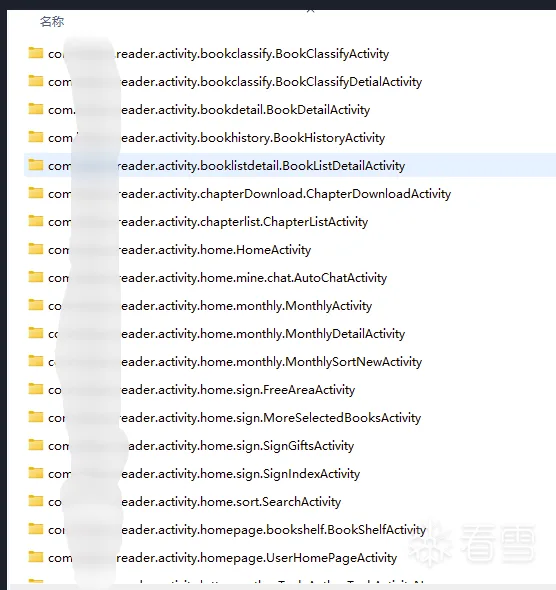Viewport: 556px width, 590px height.
Task: Click folder name ending sign.SignIndexActivity
Action: click(204, 474)
